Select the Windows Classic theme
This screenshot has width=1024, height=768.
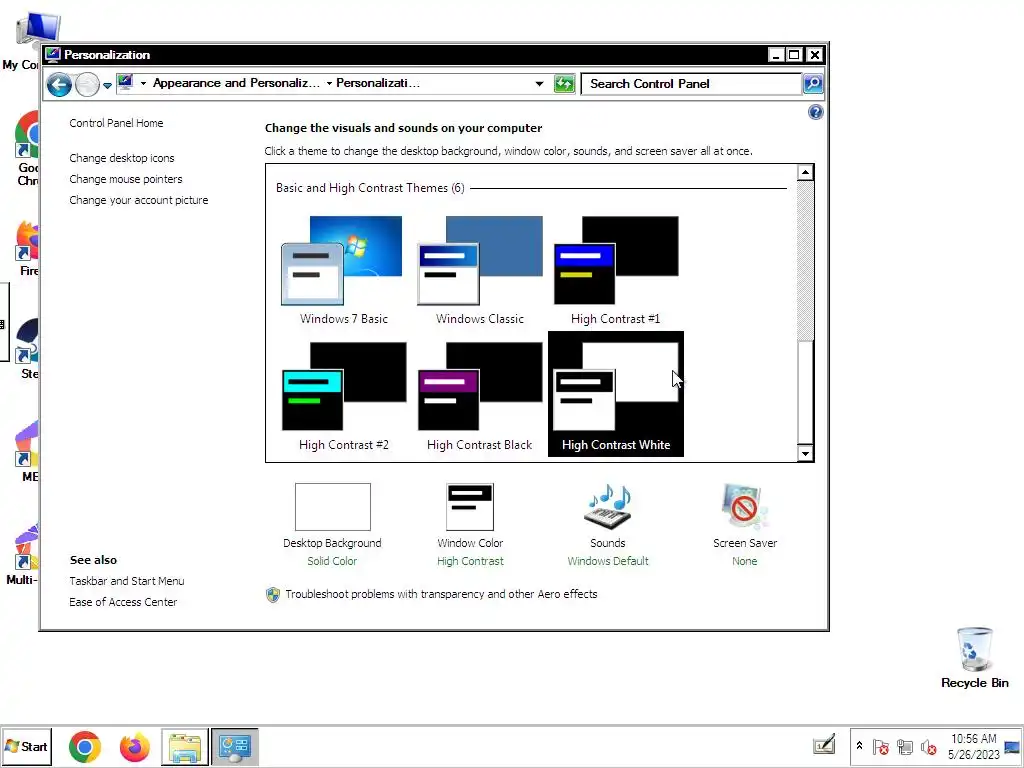[480, 270]
